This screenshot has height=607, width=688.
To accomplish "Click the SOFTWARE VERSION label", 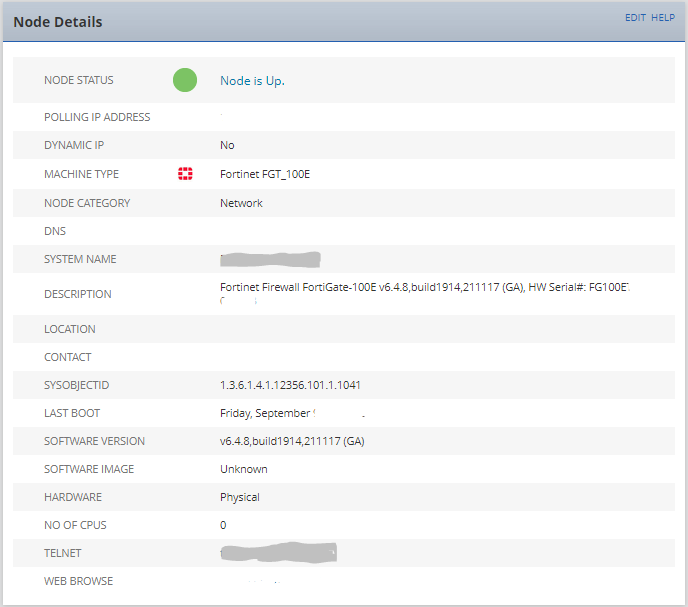I will pyautogui.click(x=94, y=441).
